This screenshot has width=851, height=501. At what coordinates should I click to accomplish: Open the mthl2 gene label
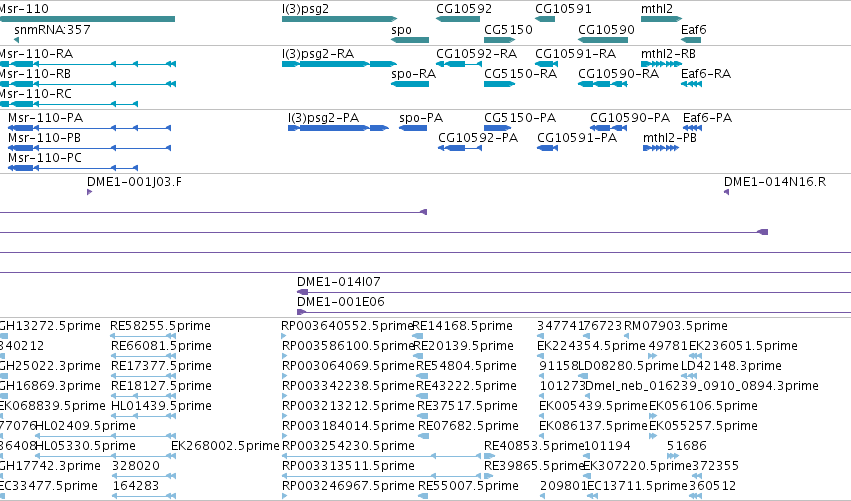point(657,9)
